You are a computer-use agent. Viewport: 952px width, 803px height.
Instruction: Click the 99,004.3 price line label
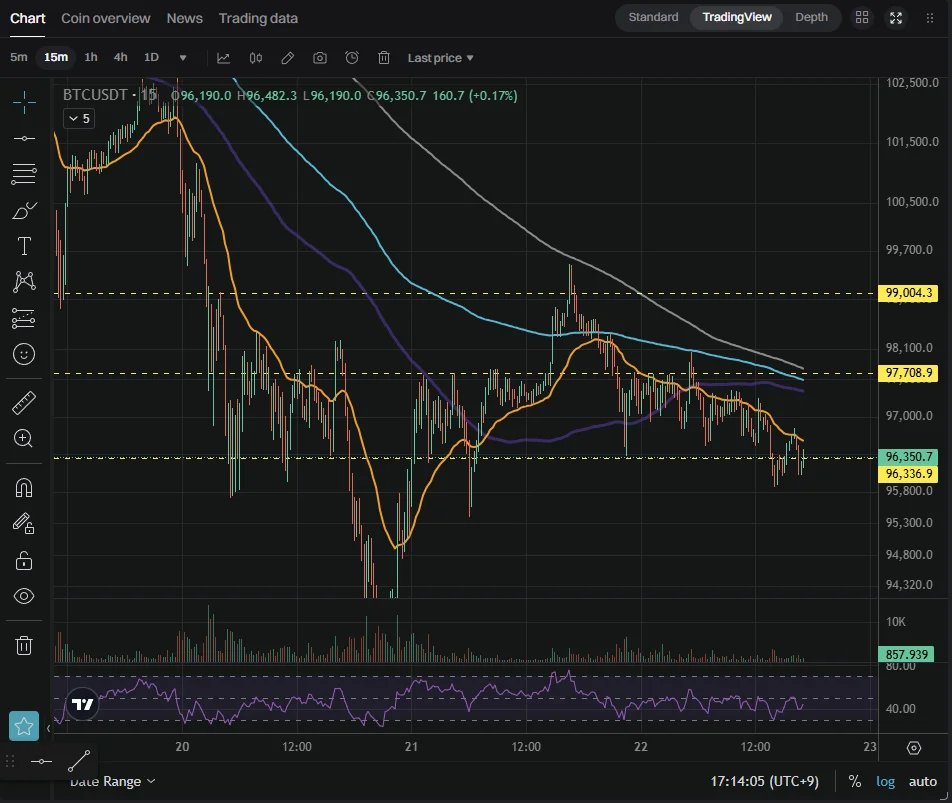[x=908, y=293]
